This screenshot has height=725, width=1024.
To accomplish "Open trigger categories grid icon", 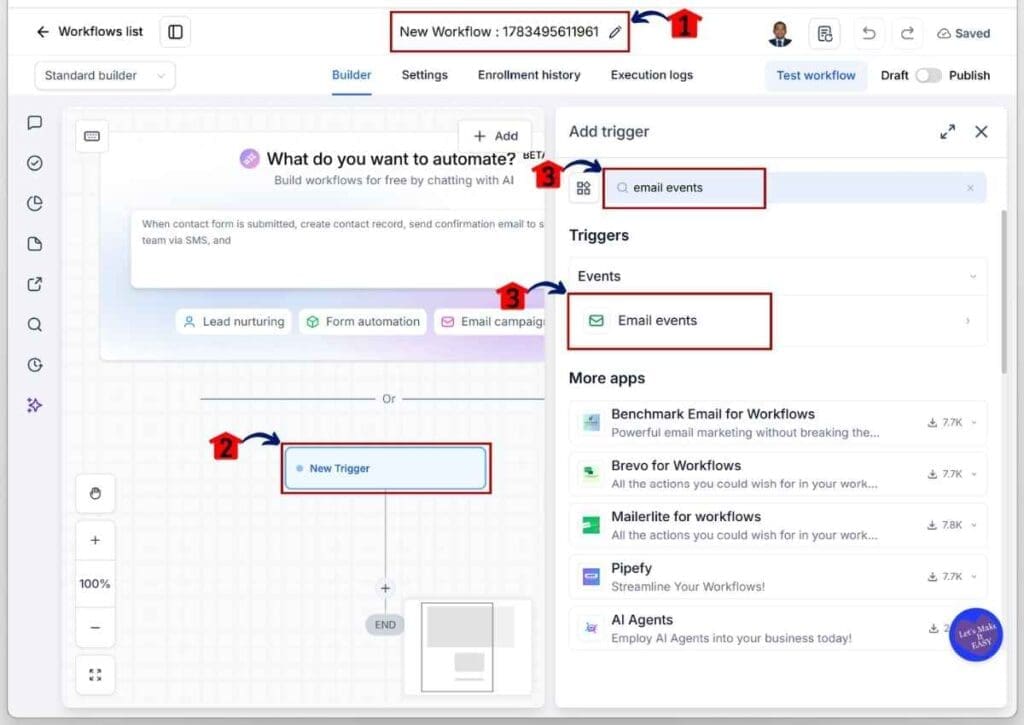I will [583, 189].
